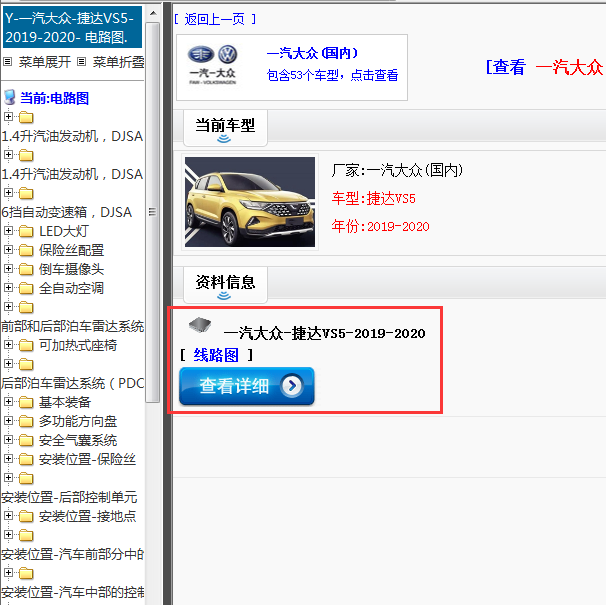Screen dimensions: 606x605
Task: Select 后部泊车雷达系统（PDC tree item
Action: pos(73,383)
